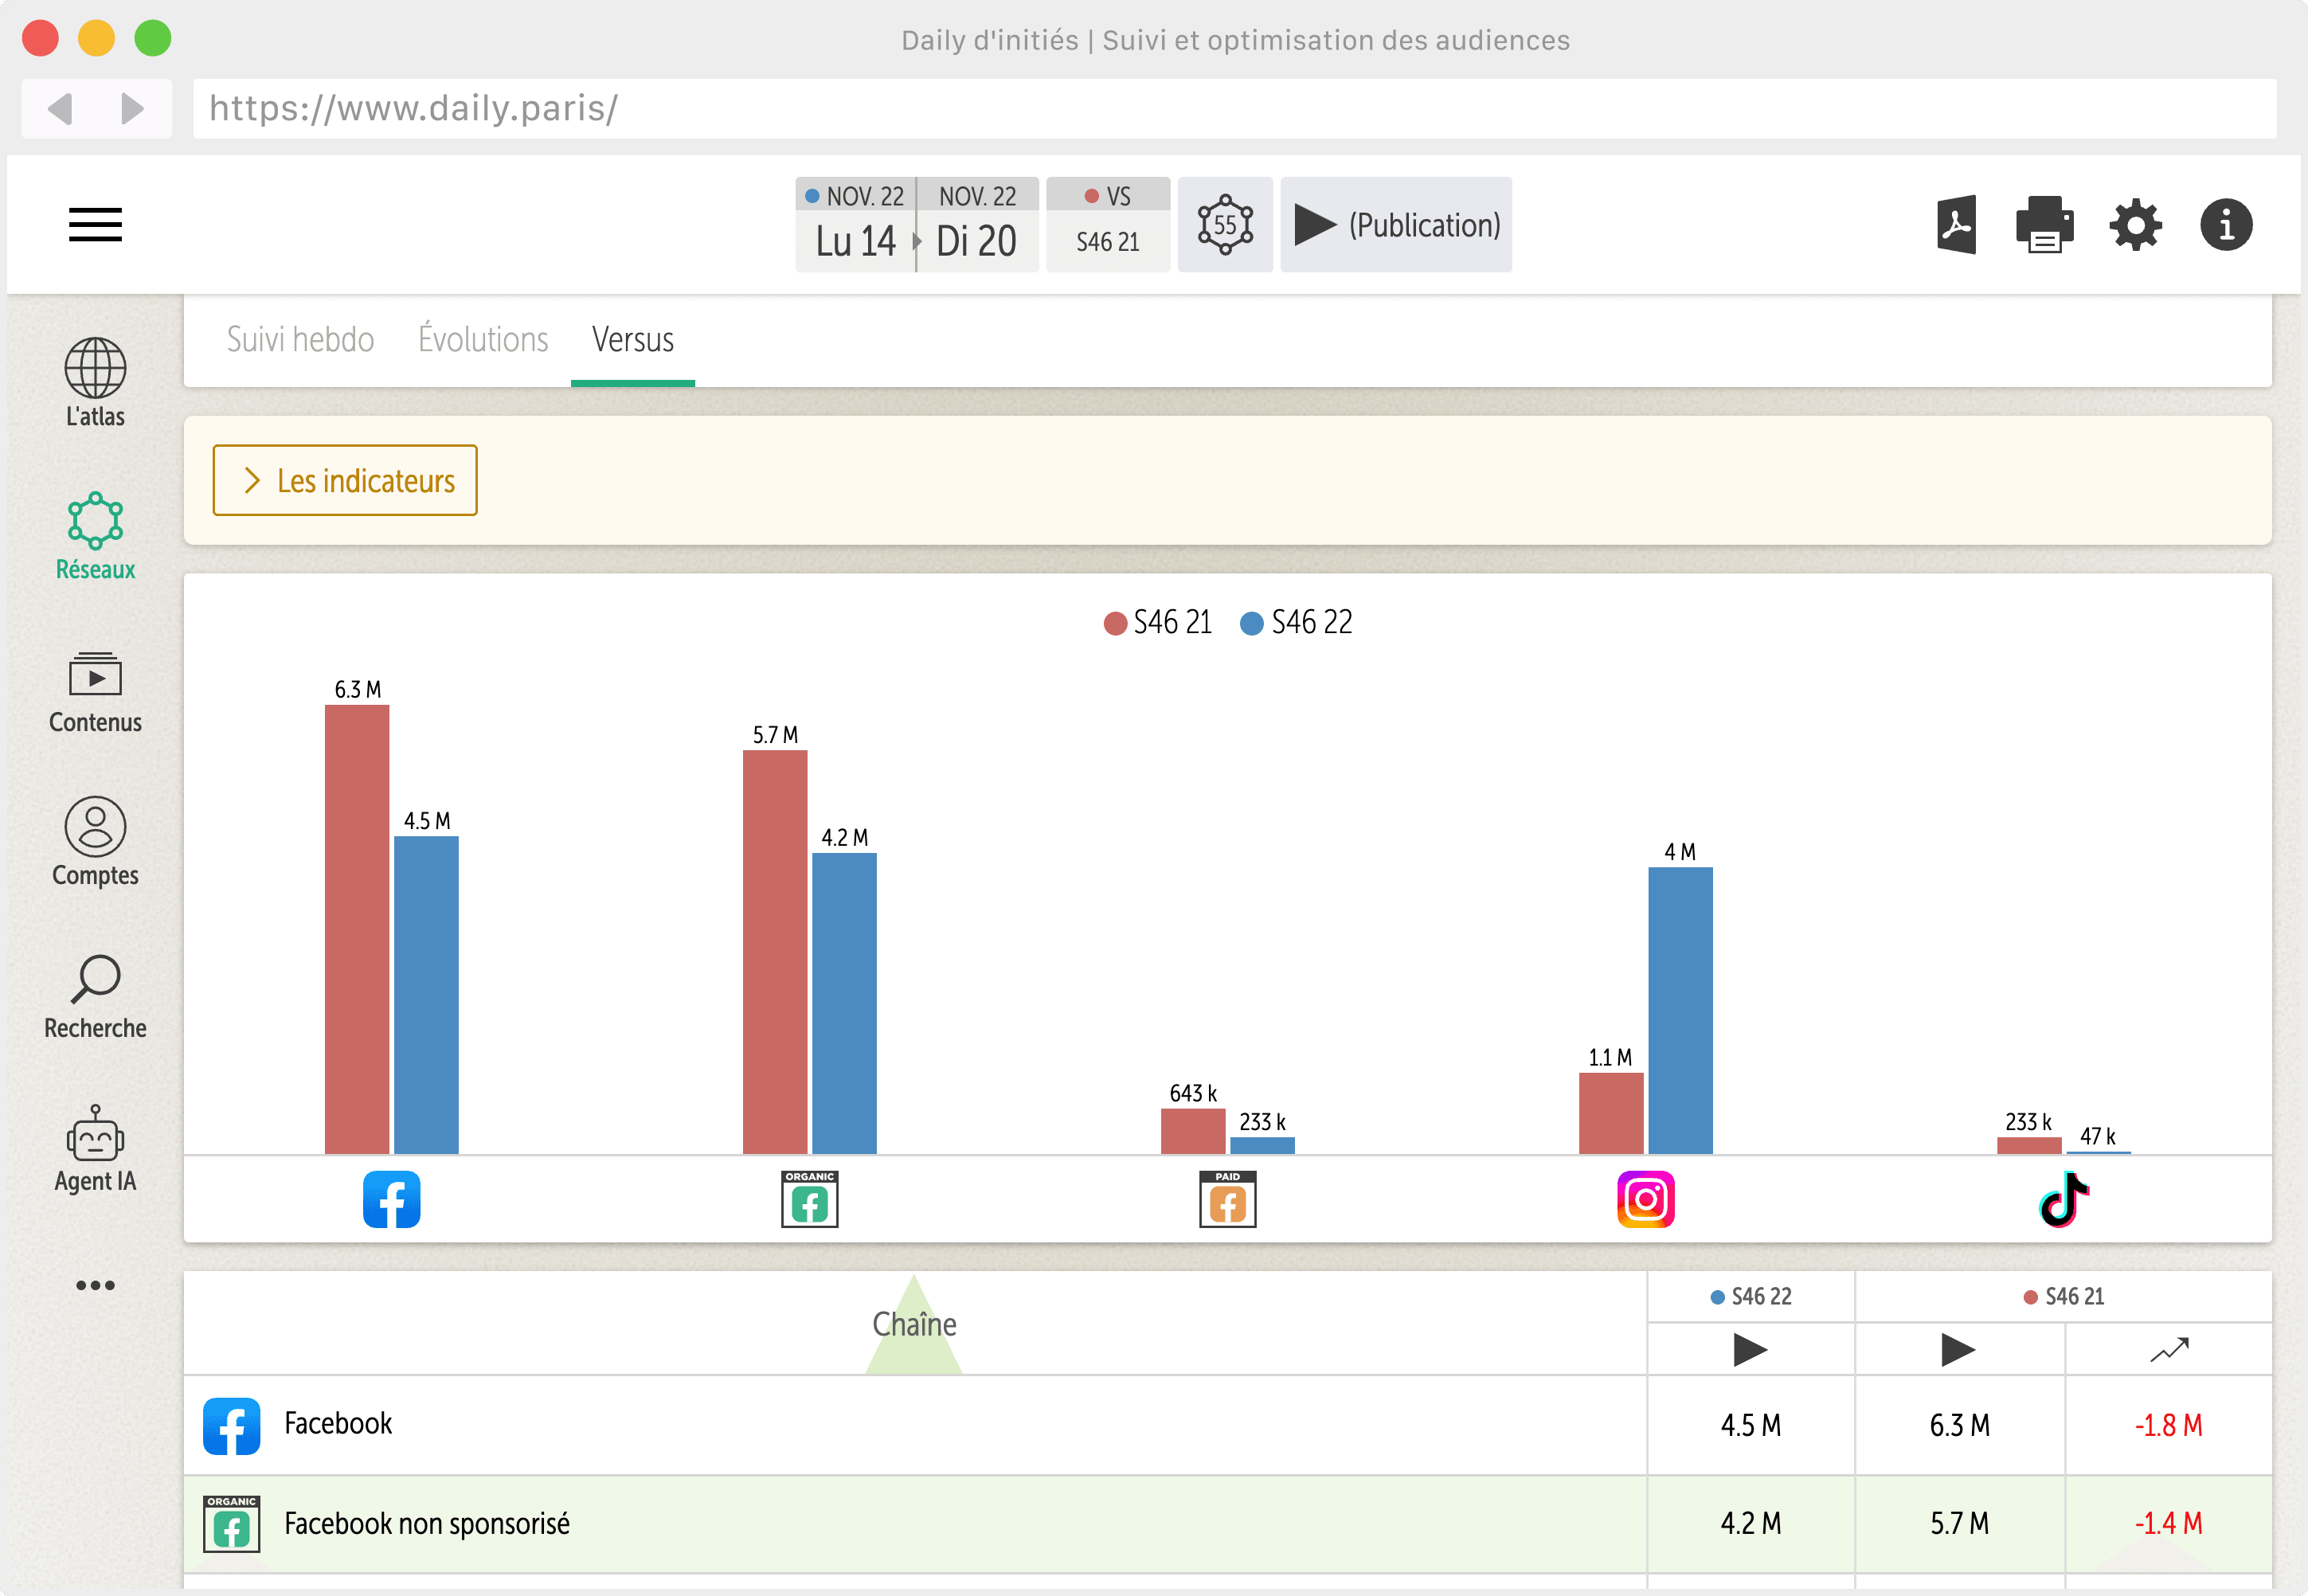2308x1596 pixels.
Task: Toggle S46 22 legend series
Action: 1296,623
